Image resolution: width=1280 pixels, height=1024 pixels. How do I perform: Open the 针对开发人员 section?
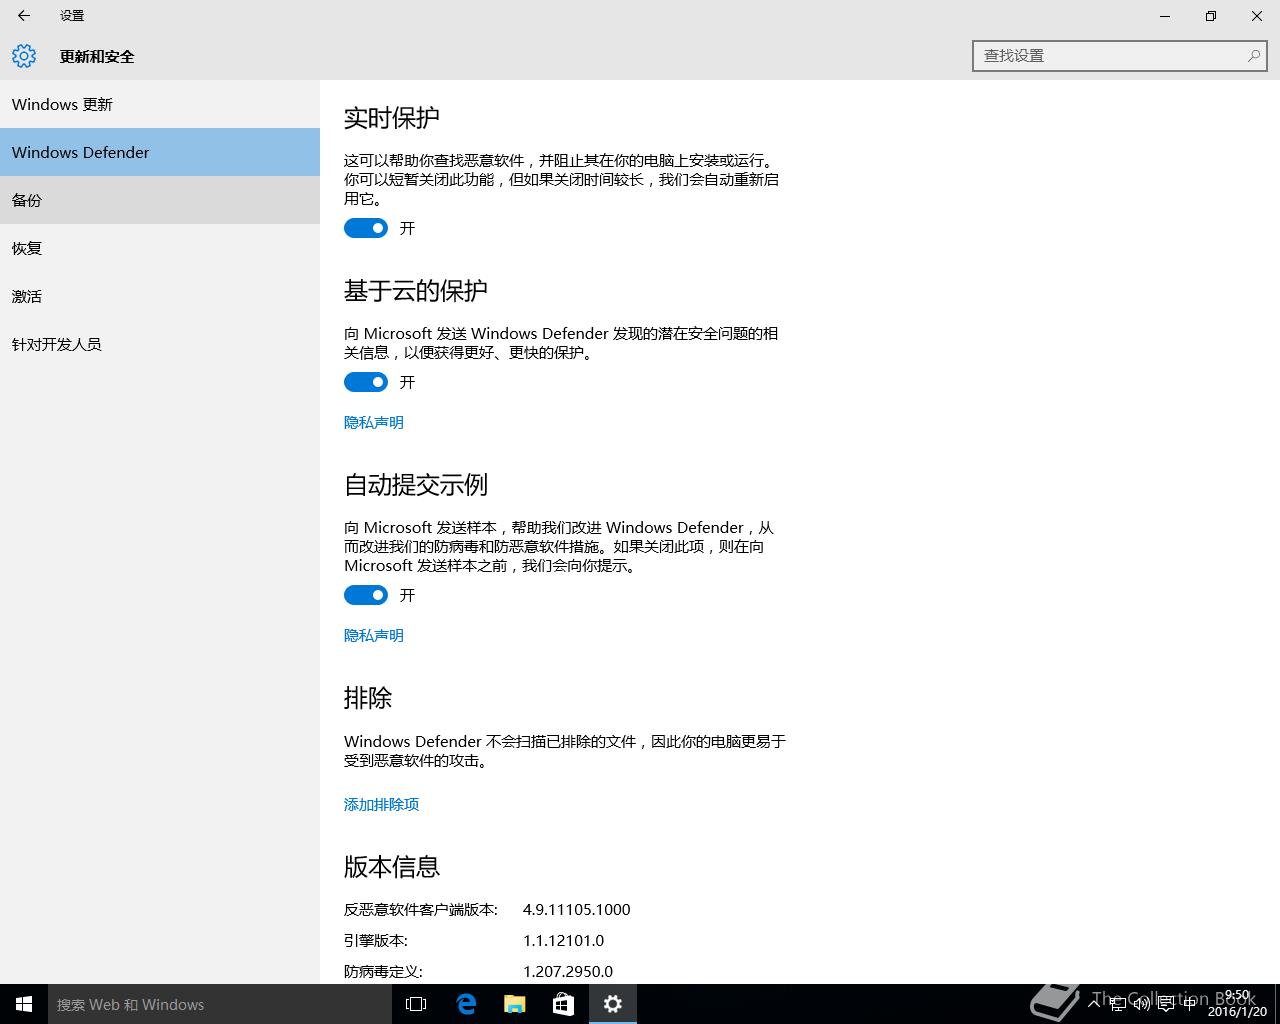(160, 344)
